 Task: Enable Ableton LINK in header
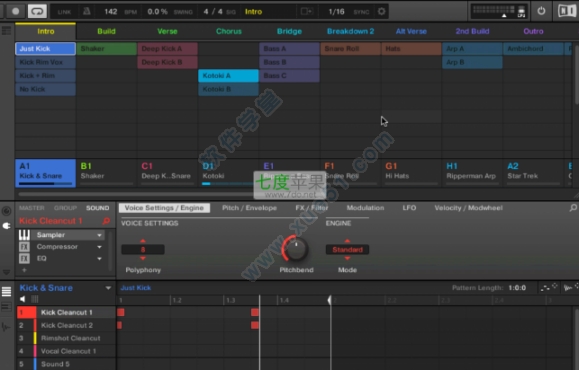[x=64, y=12]
